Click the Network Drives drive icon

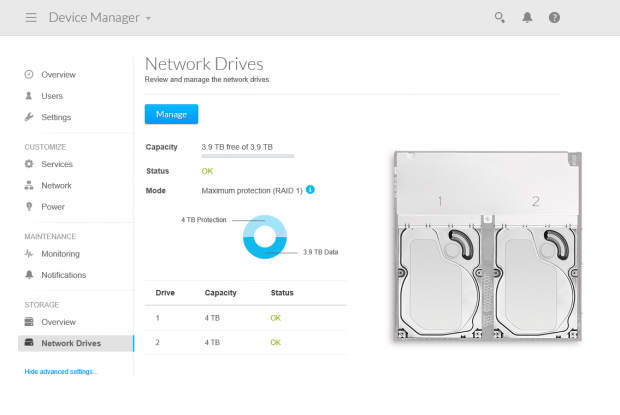29,342
